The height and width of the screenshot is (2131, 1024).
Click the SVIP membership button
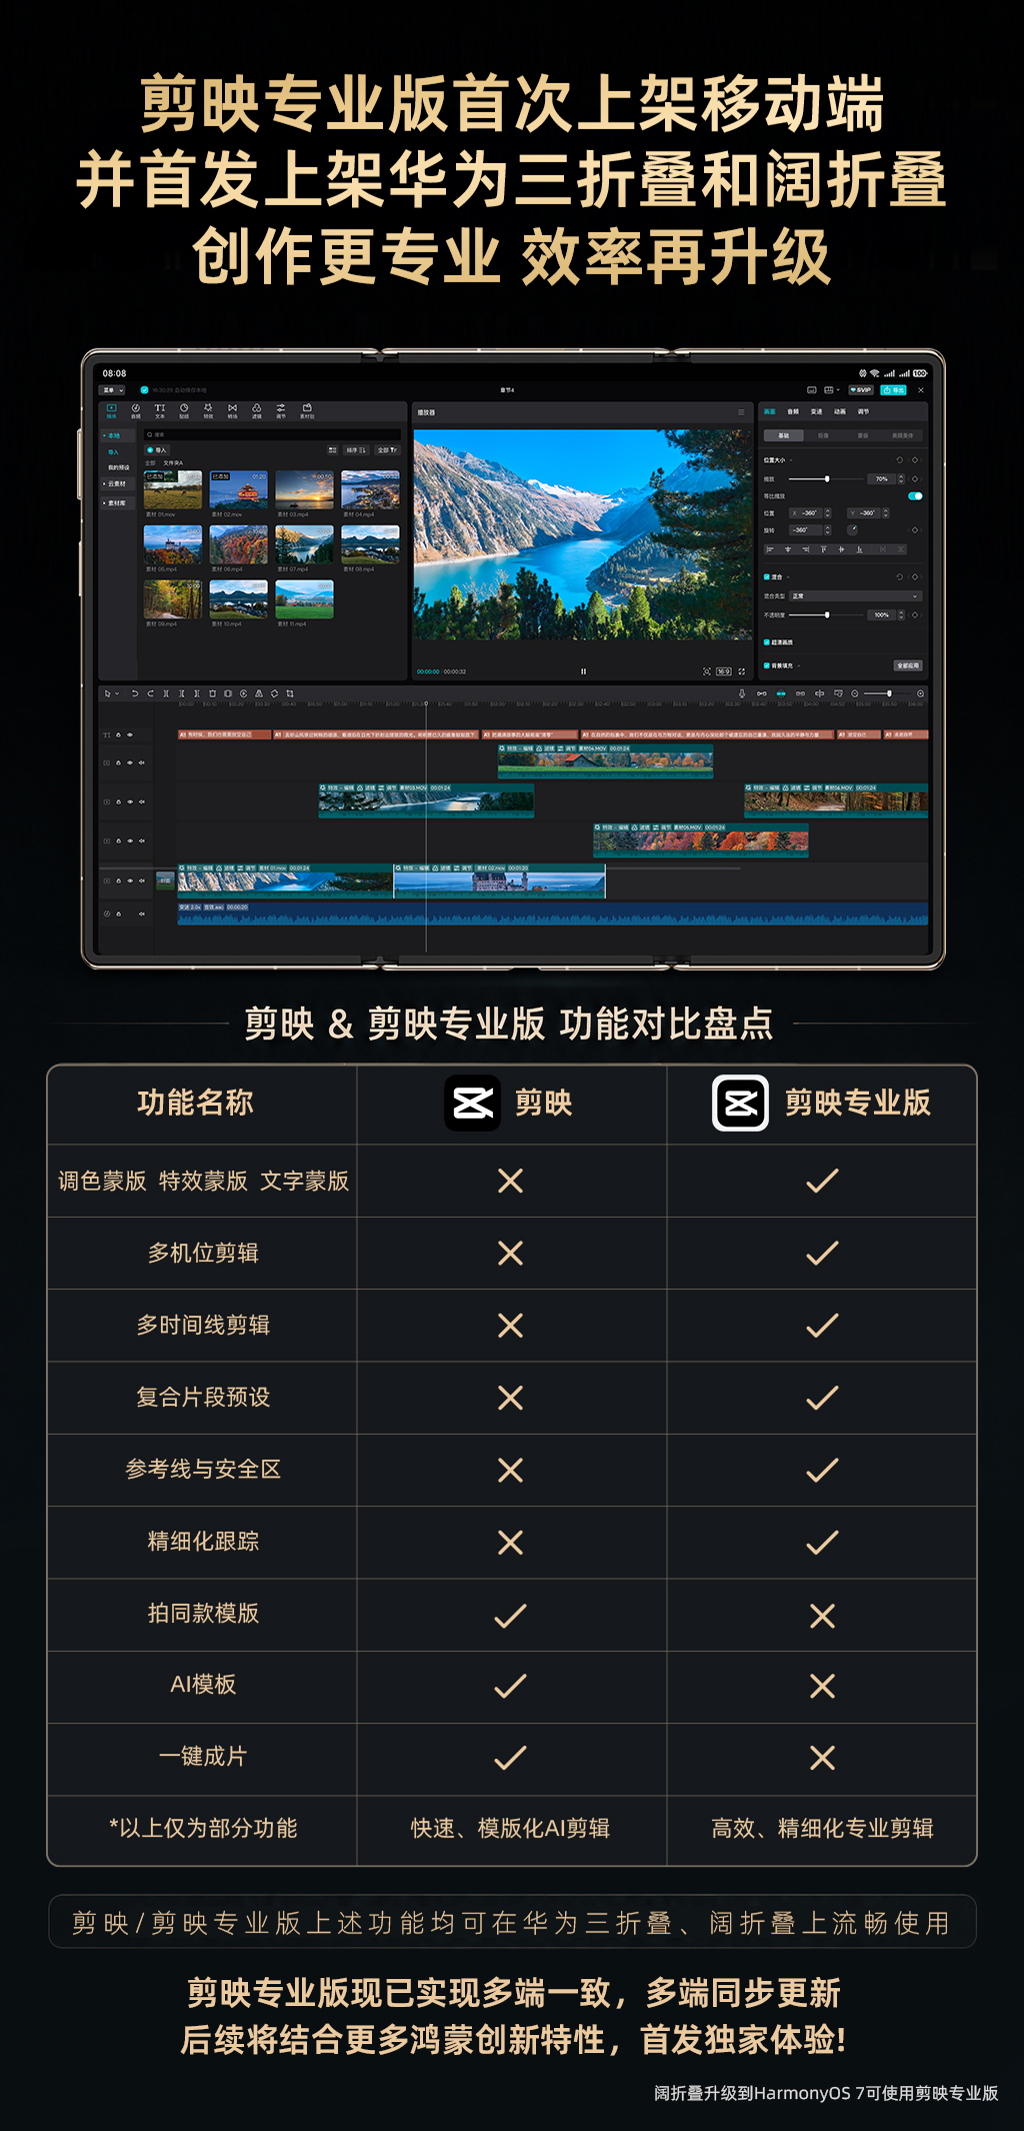click(x=861, y=390)
